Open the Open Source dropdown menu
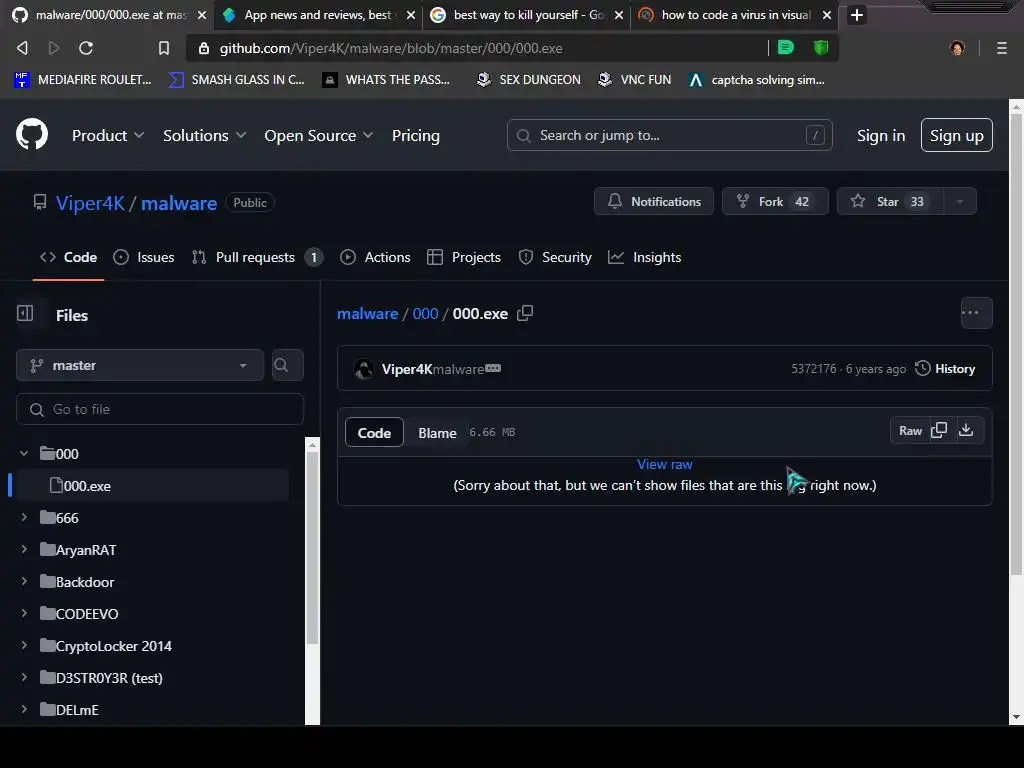The image size is (1024, 768). 319,135
